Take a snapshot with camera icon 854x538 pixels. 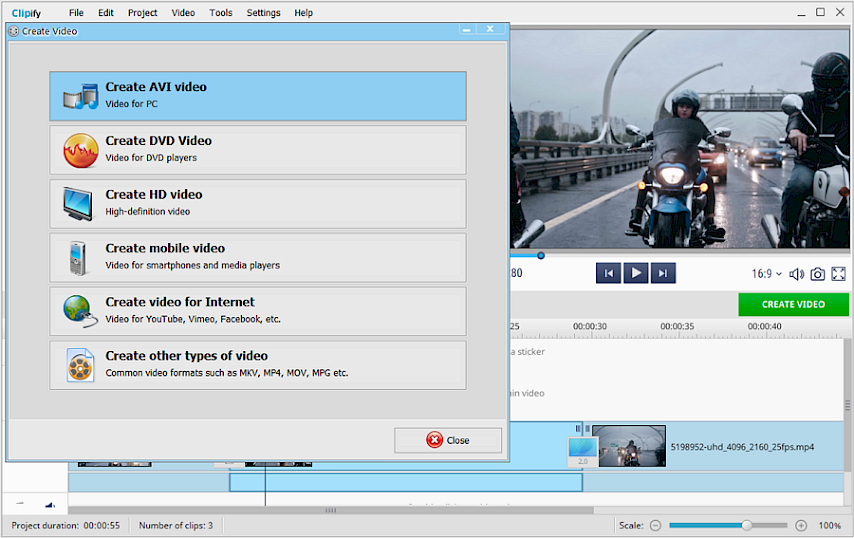point(818,274)
